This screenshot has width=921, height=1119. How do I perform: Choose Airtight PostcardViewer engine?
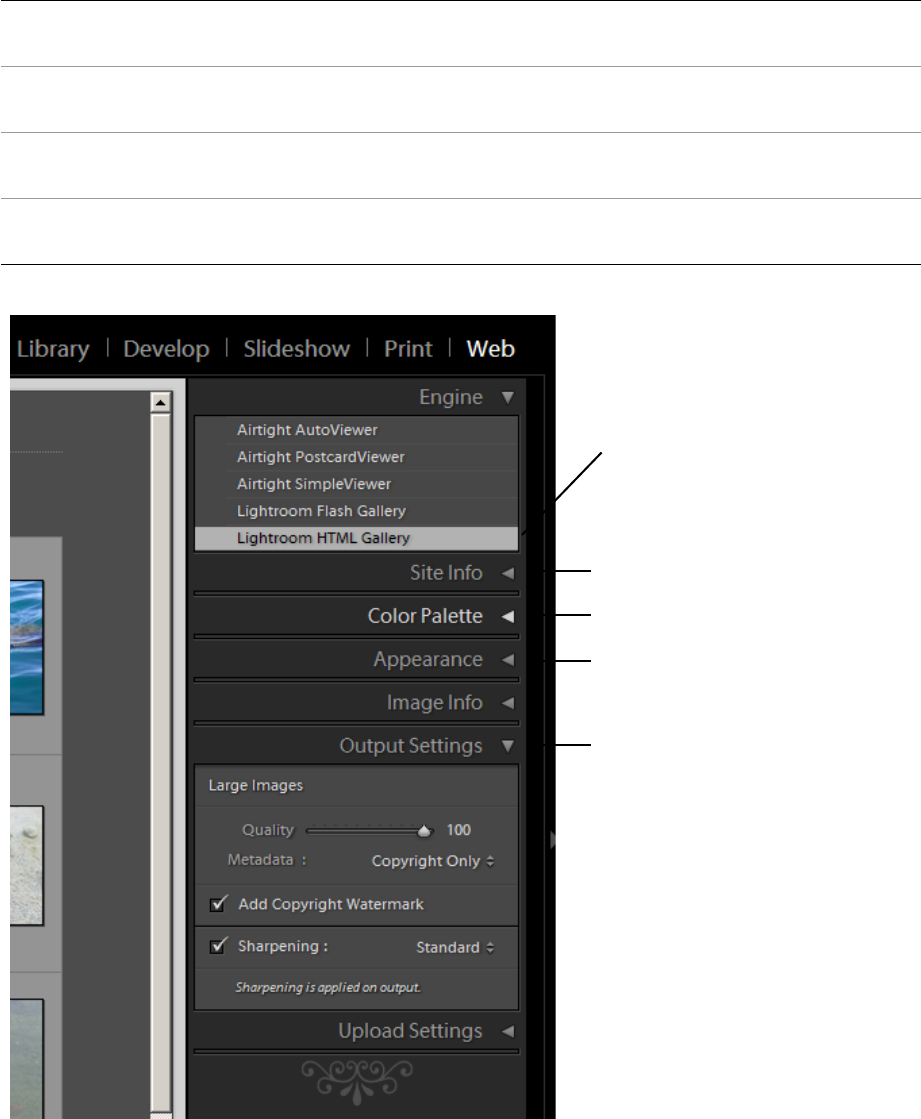tap(357, 457)
